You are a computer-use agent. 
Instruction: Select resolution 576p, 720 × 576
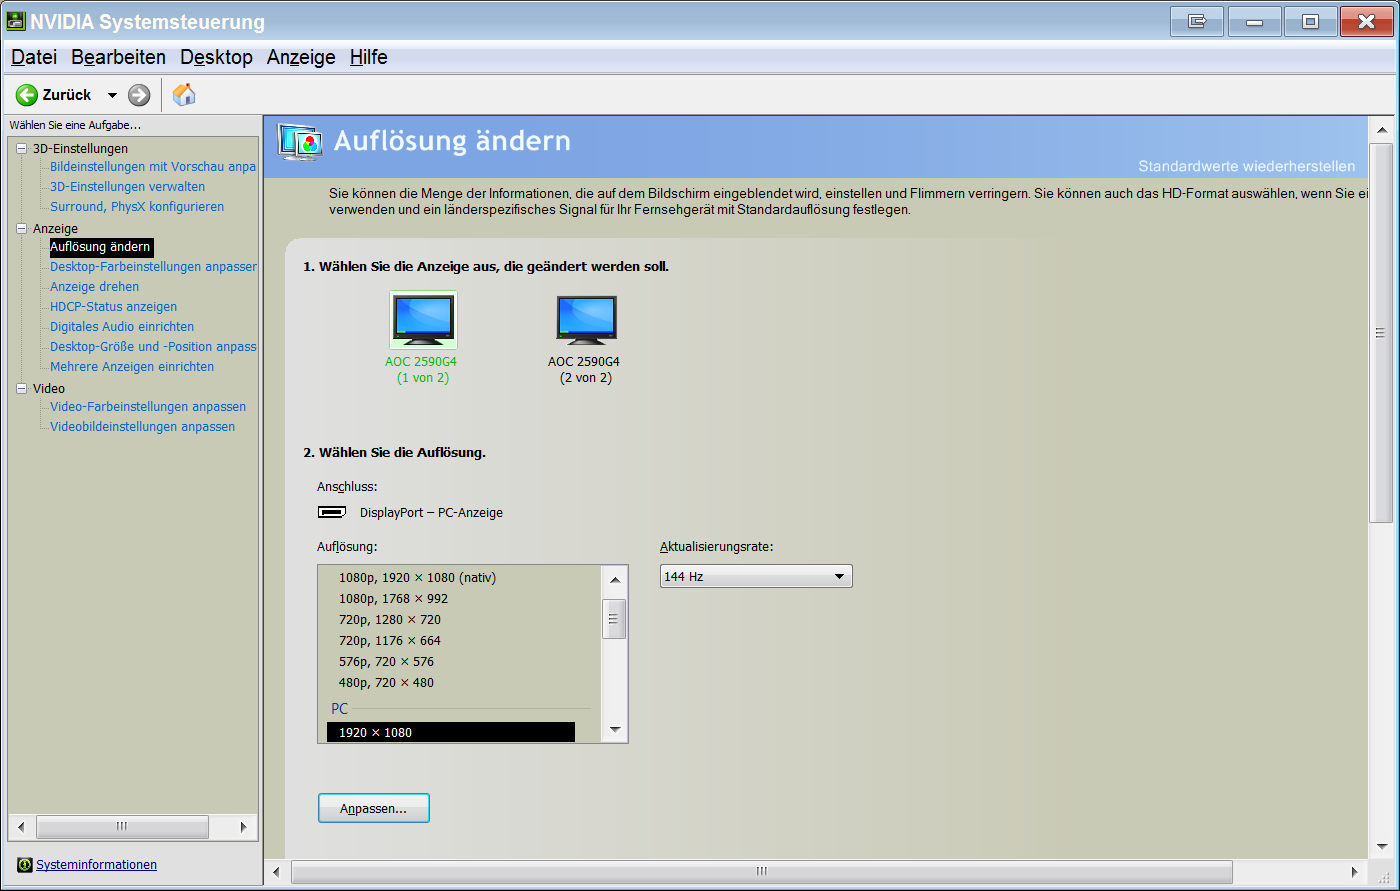[386, 662]
